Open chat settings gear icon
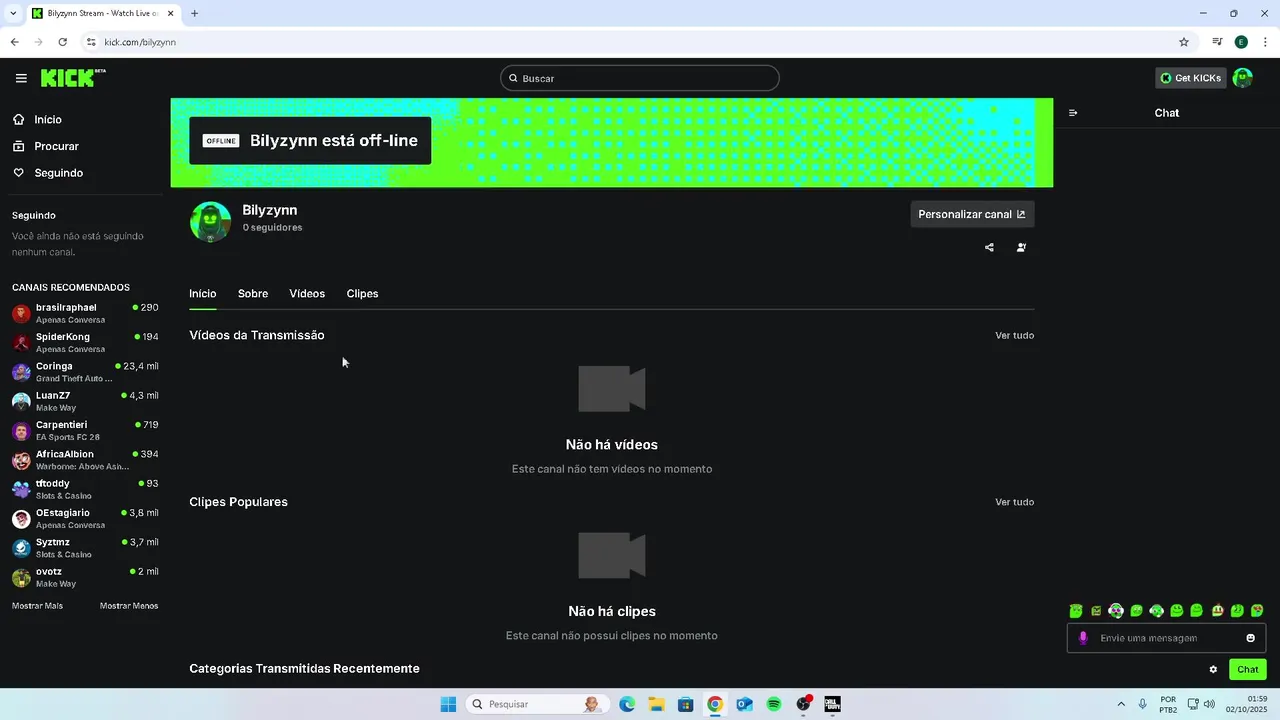Image resolution: width=1280 pixels, height=720 pixels. [x=1213, y=670]
